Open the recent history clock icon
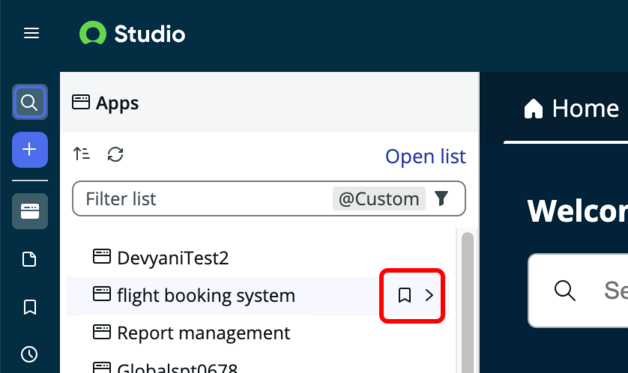Image resolution: width=628 pixels, height=373 pixels. tap(29, 354)
